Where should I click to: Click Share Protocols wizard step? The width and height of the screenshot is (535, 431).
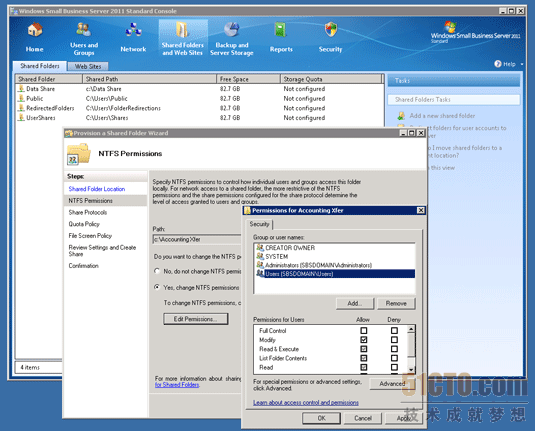(88, 212)
